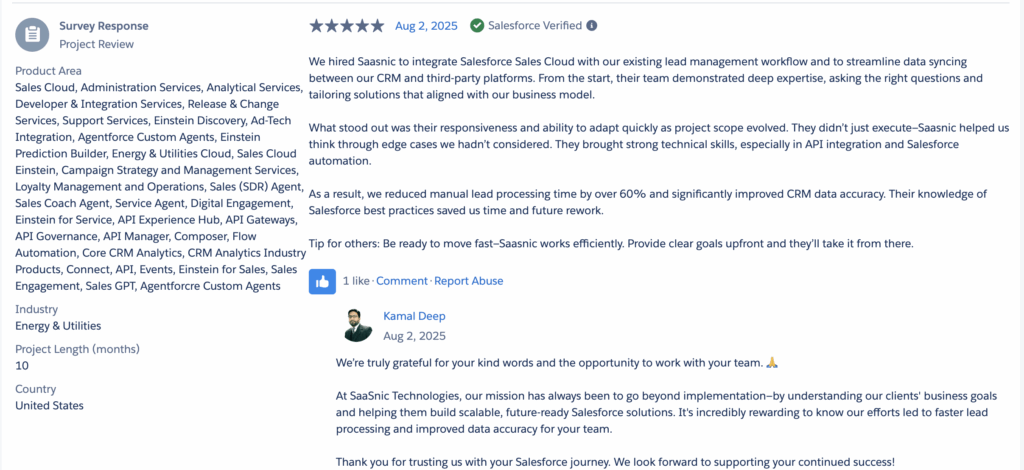Click the Survey Response clipboard icon
This screenshot has height=470, width=1024.
point(32,34)
